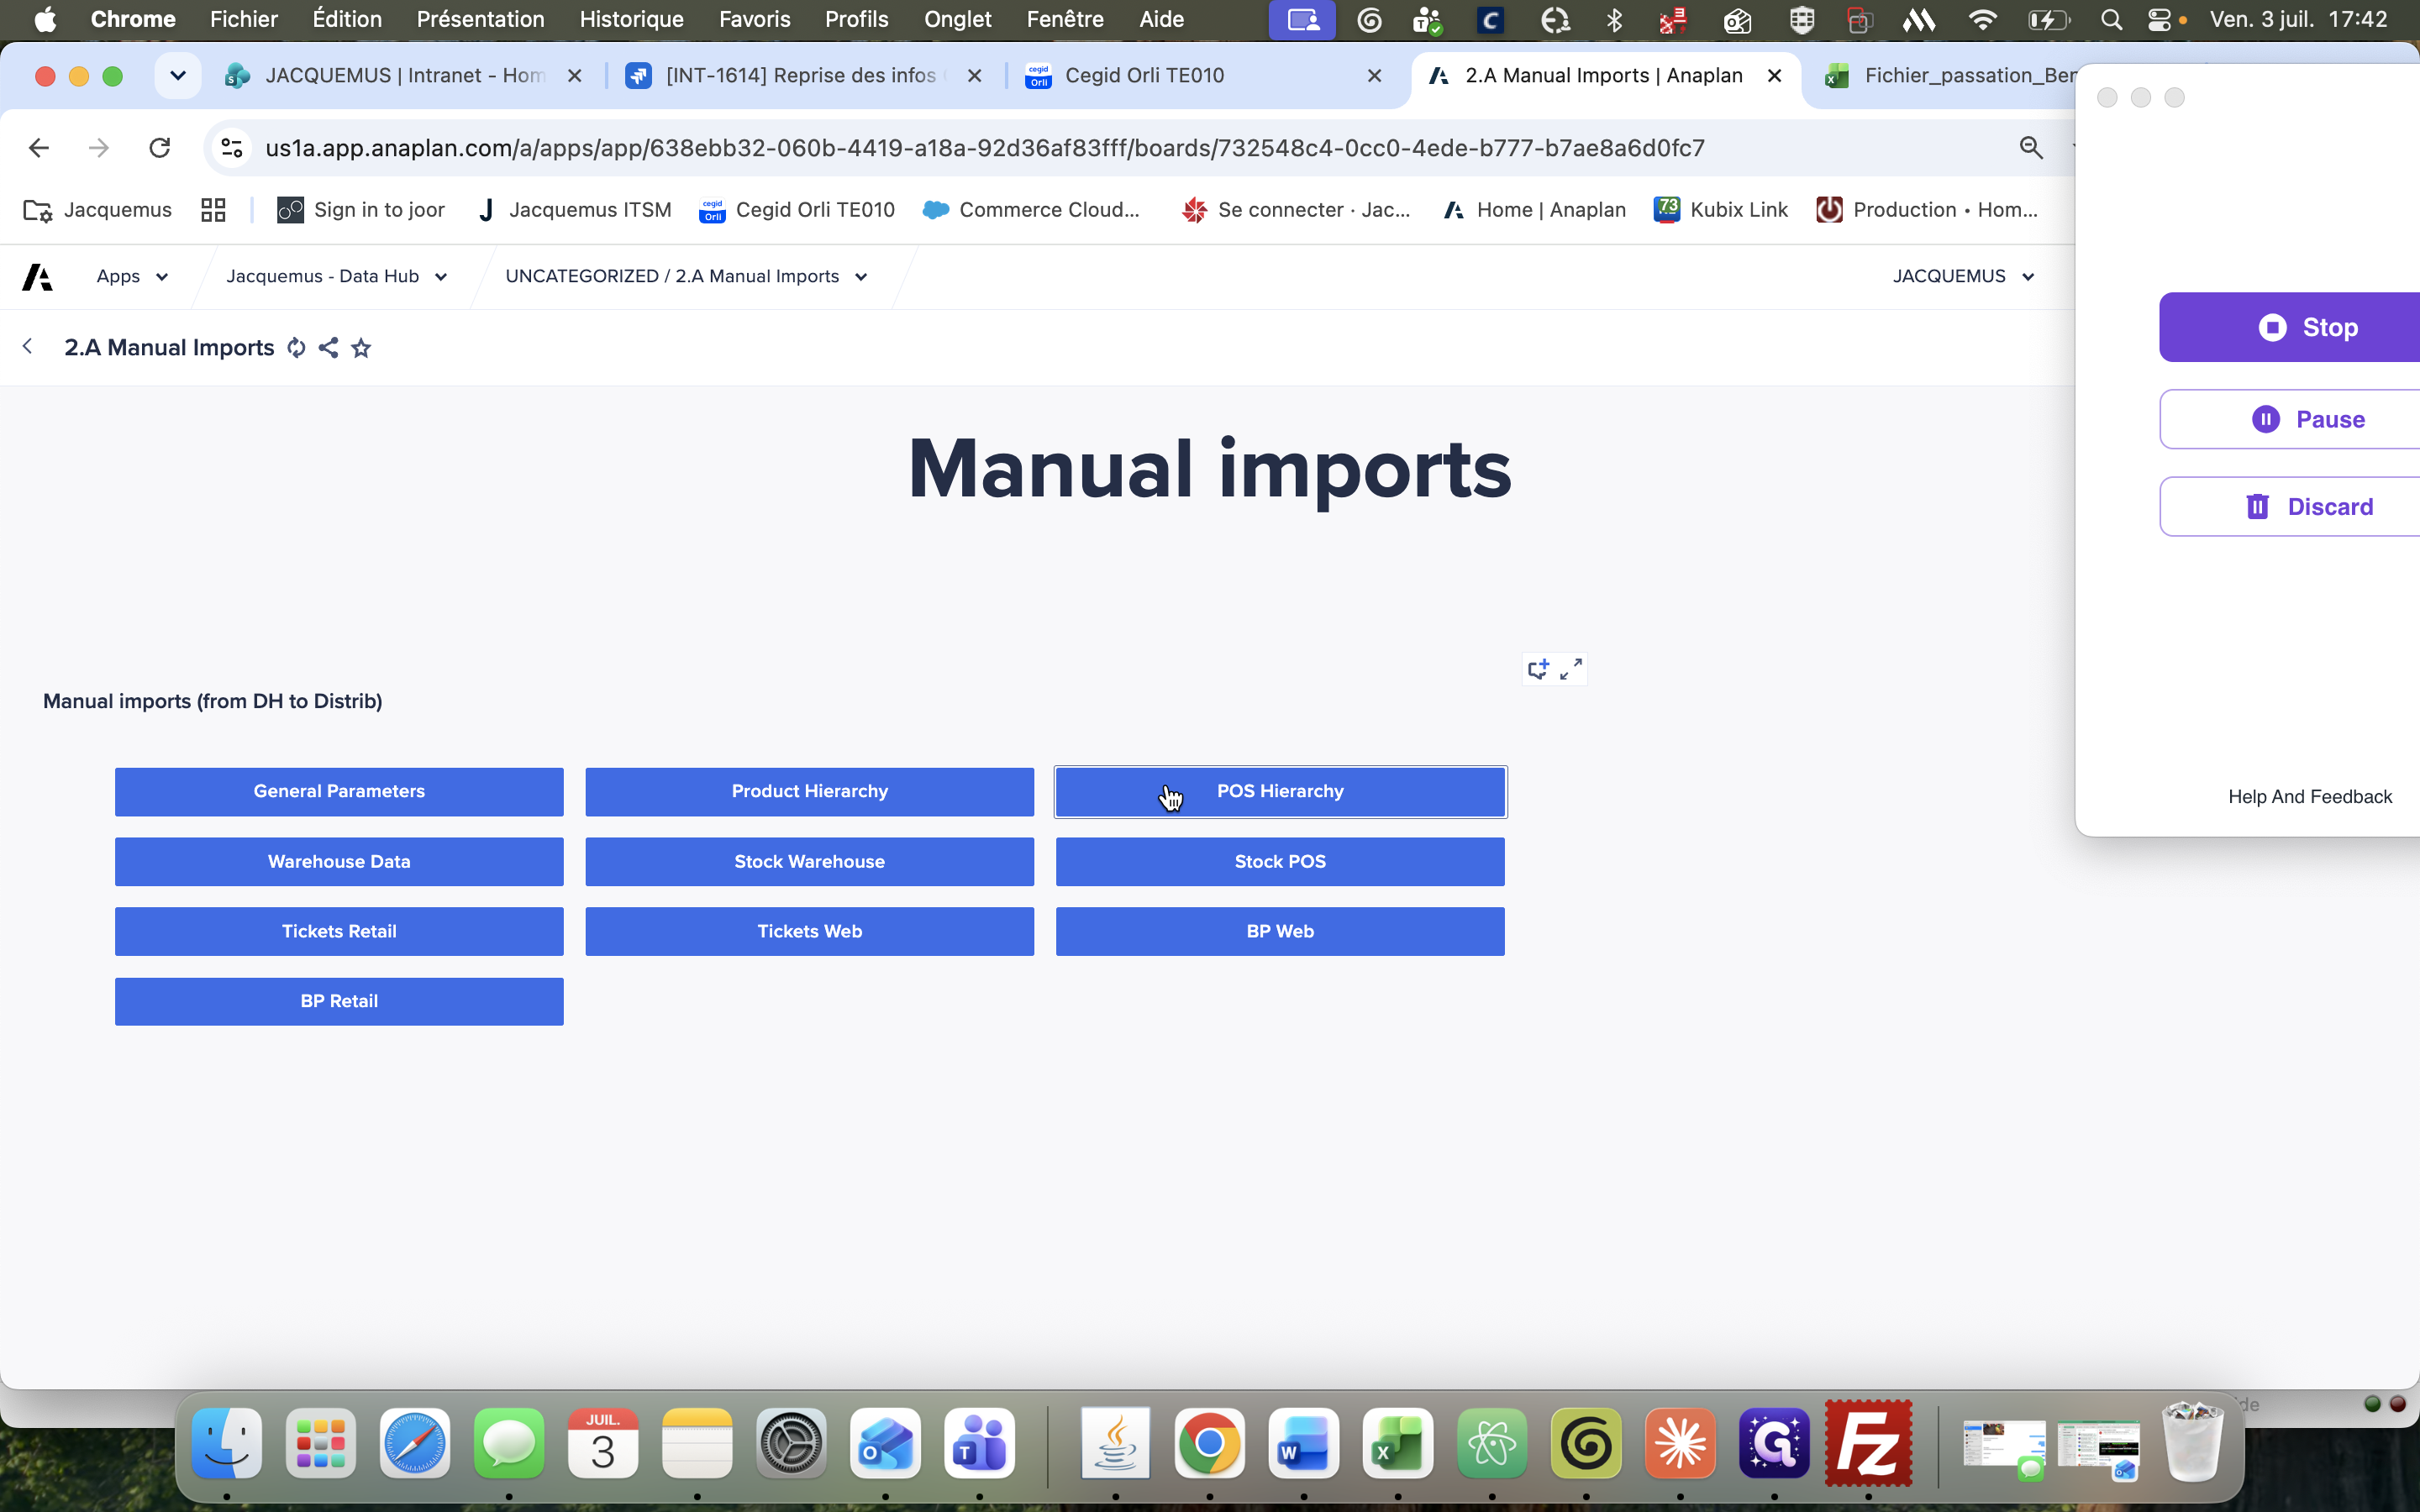Expand the Apps dropdown
Screen dimensions: 2420x1512
pos(132,276)
